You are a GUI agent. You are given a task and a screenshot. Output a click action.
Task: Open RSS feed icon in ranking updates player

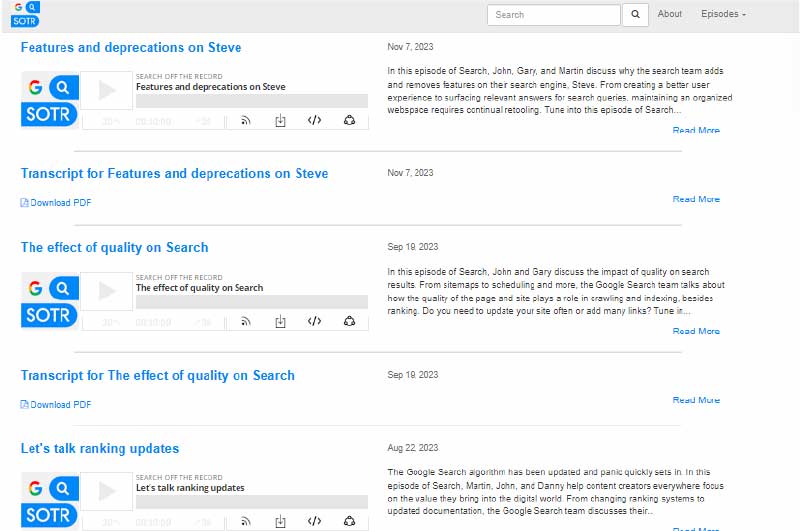[245, 522]
